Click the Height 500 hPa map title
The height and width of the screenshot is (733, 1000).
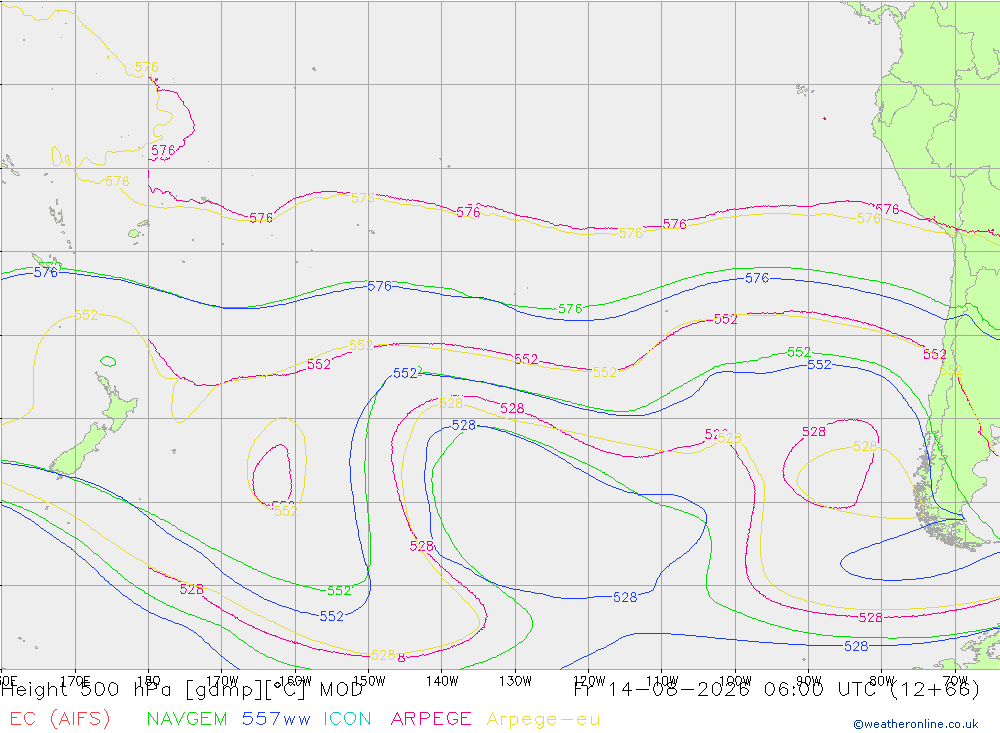[x=182, y=690]
